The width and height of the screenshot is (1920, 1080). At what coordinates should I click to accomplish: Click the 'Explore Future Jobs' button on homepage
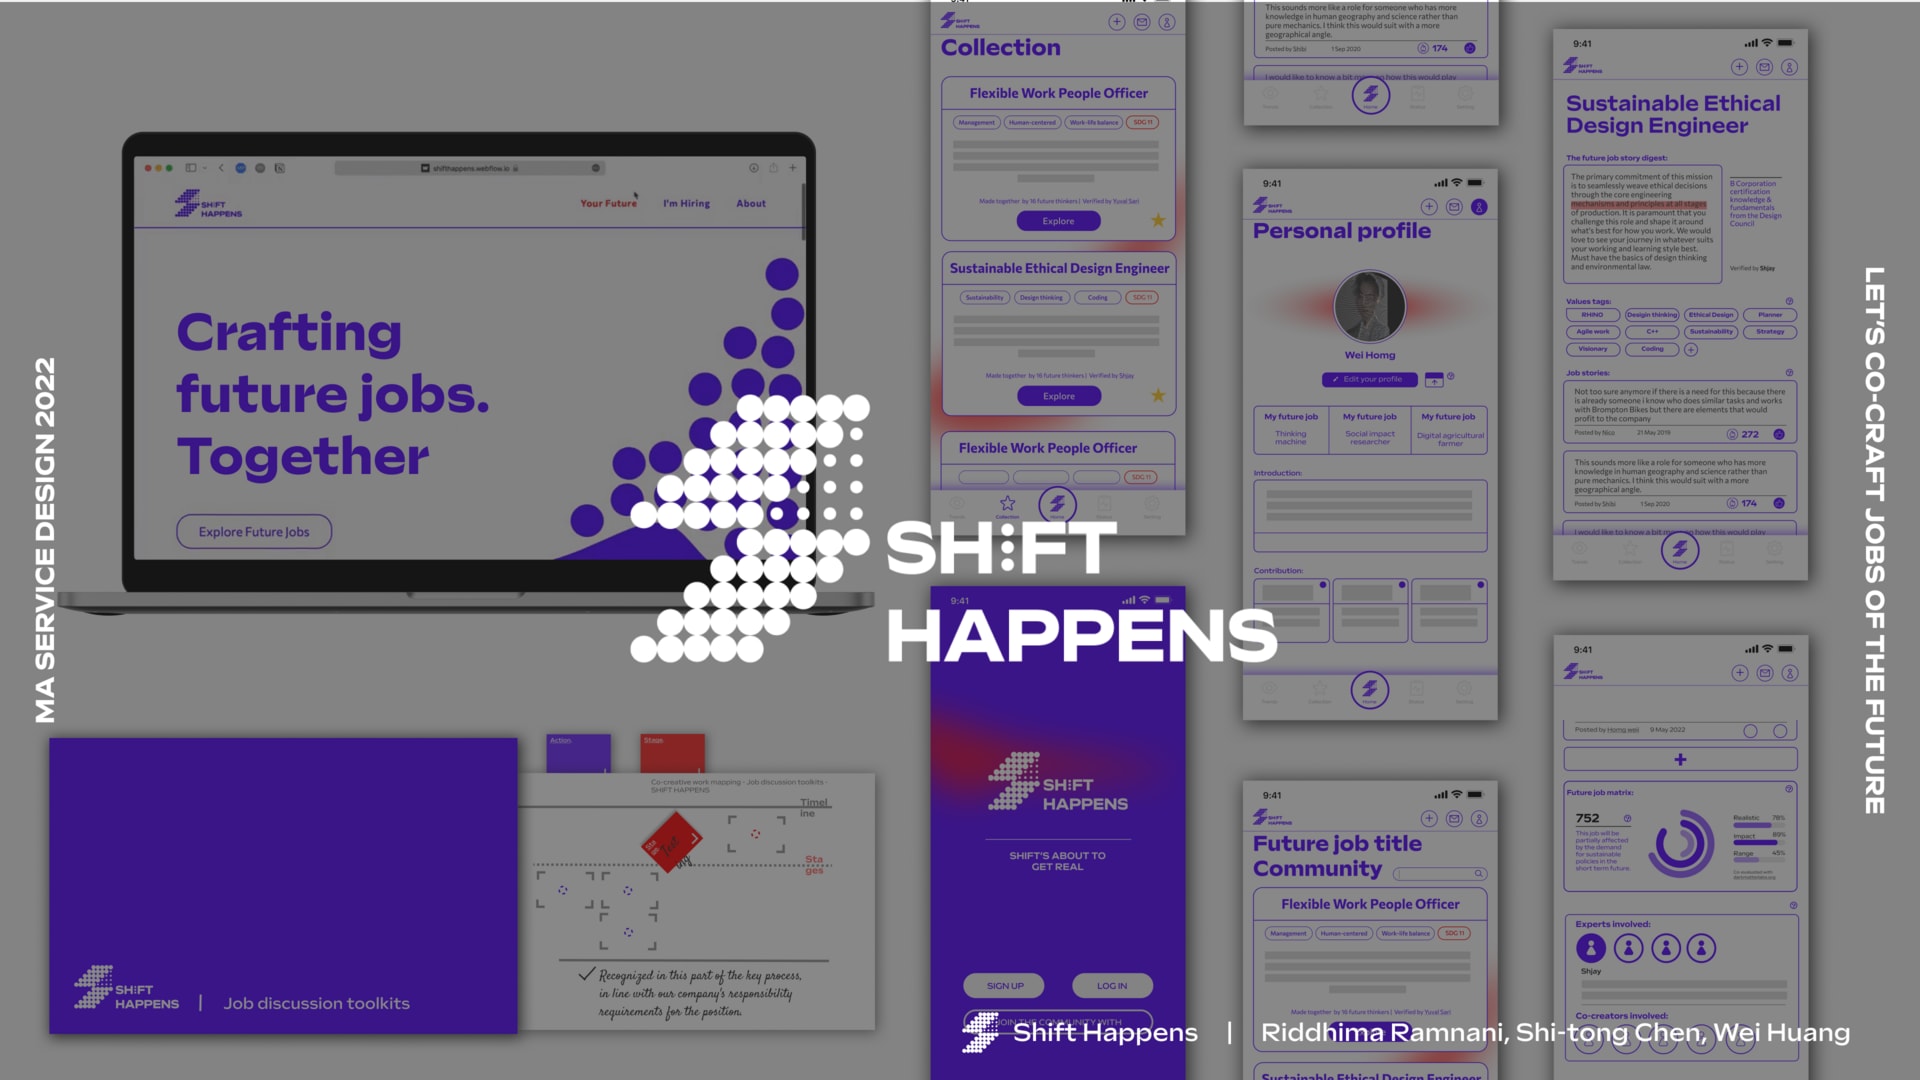[x=253, y=531]
